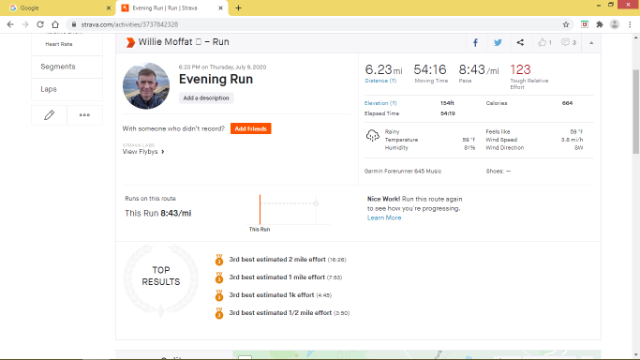Click the Elevation (?) link
This screenshot has height=360, width=640.
tap(380, 103)
